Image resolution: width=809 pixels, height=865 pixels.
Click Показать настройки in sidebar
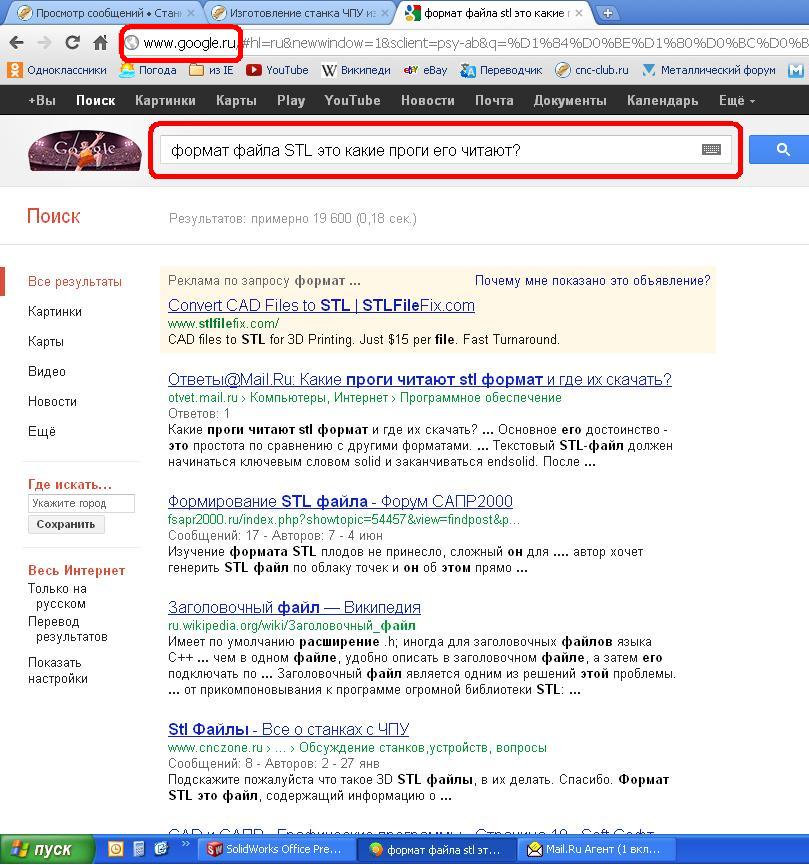tap(57, 670)
